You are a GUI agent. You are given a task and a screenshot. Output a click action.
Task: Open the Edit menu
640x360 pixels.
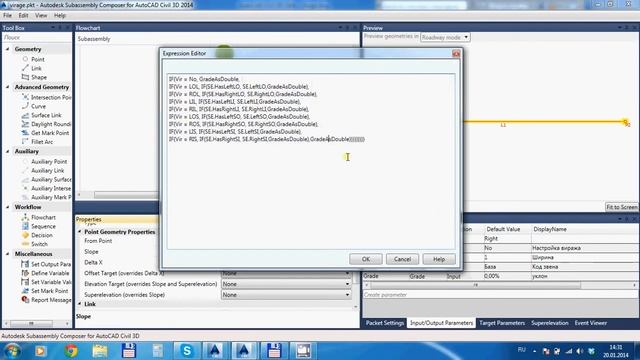pos(23,16)
